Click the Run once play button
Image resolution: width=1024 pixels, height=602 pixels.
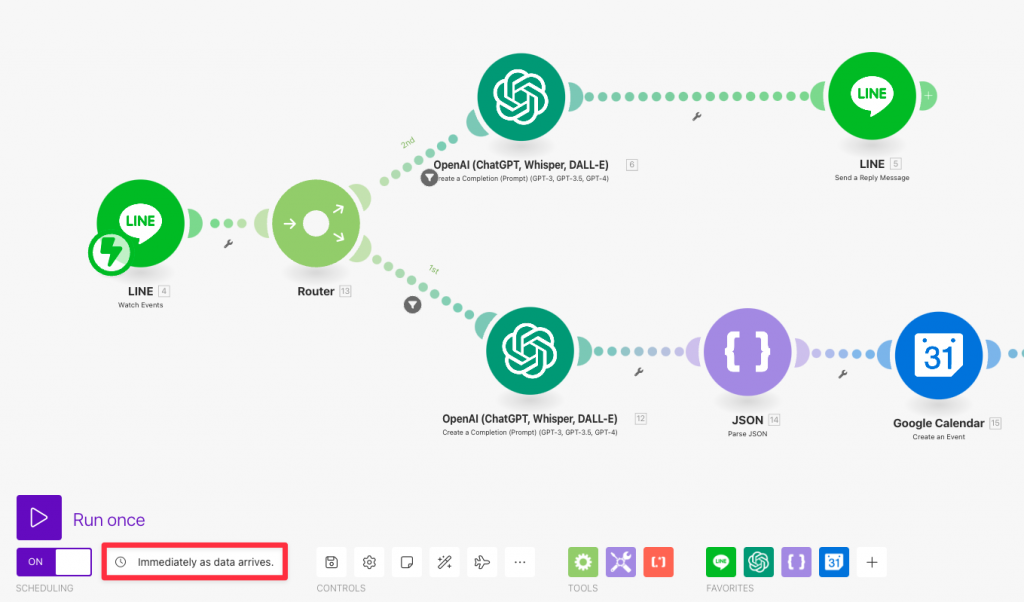[39, 518]
